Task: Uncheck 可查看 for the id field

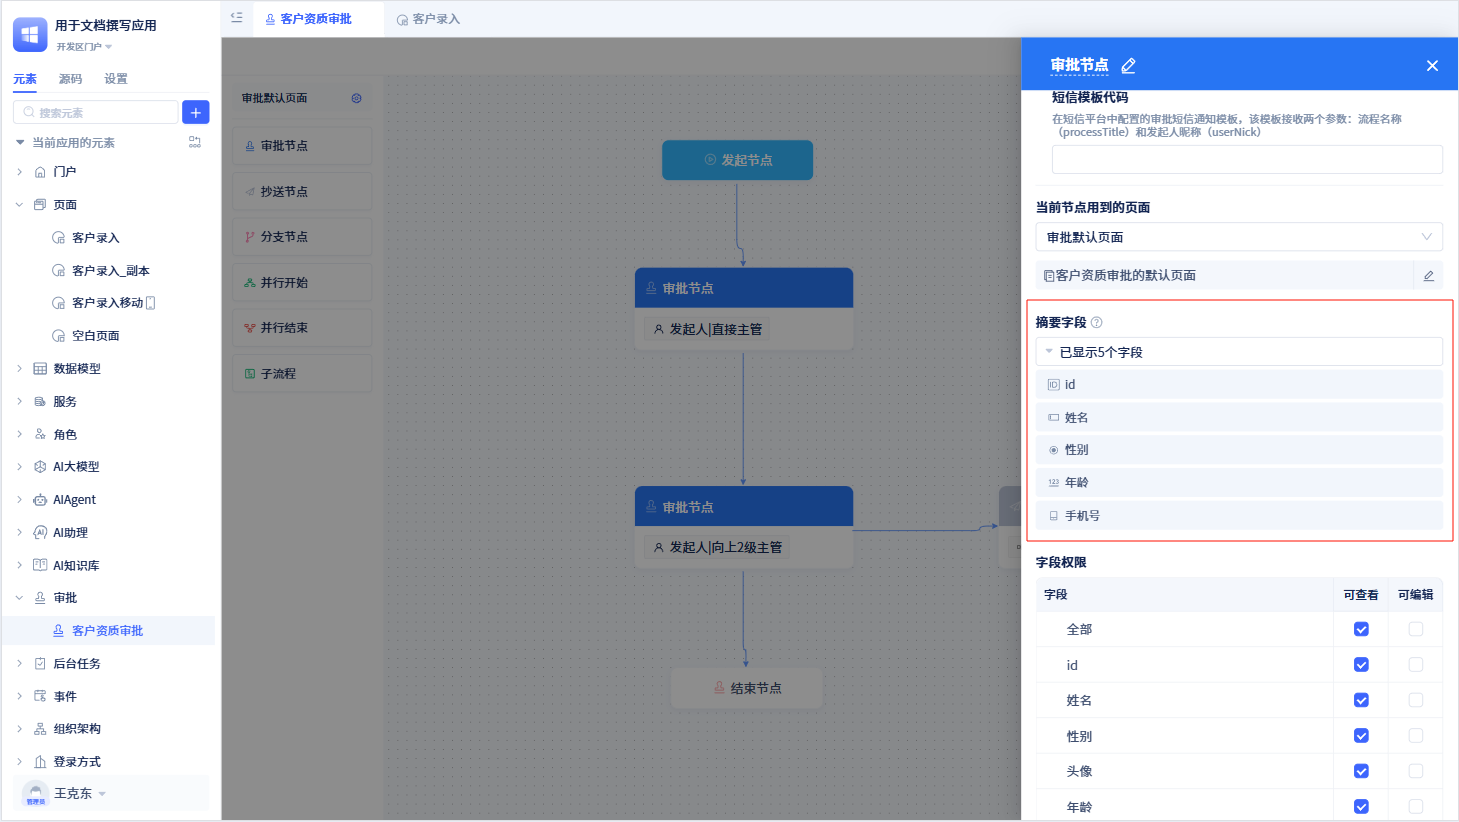Action: point(1361,665)
